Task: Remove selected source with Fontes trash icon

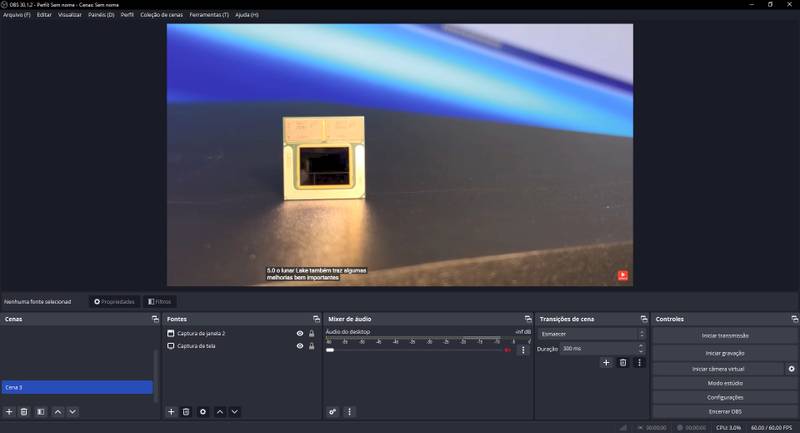Action: pyautogui.click(x=186, y=412)
